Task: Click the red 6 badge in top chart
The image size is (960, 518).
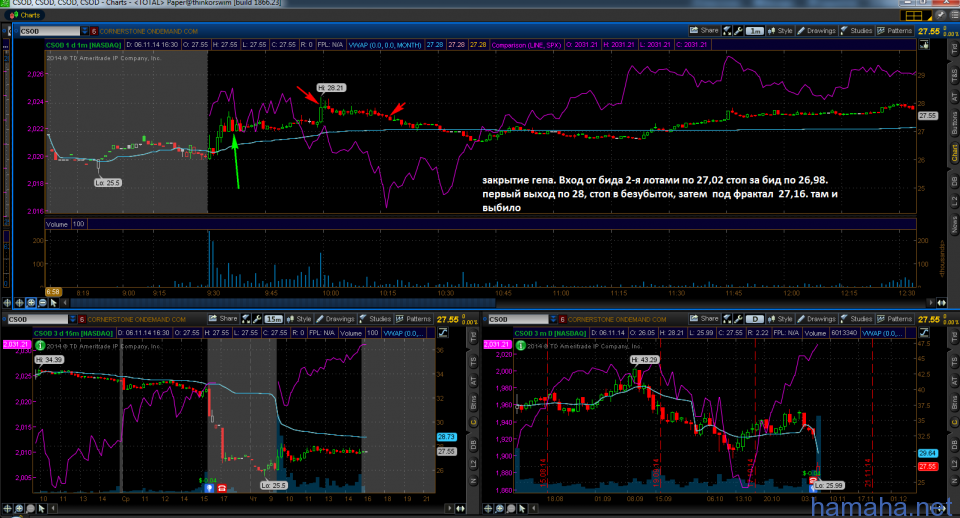Action: (94, 31)
